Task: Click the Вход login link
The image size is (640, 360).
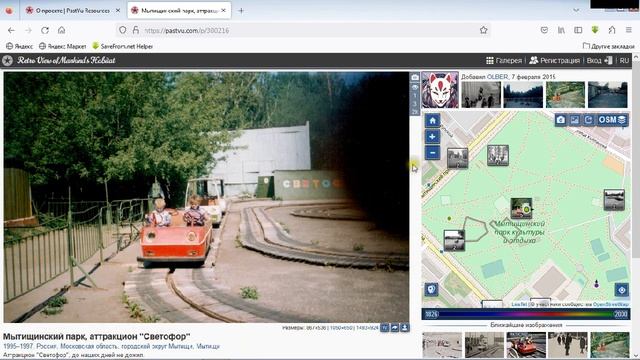Action: point(594,60)
